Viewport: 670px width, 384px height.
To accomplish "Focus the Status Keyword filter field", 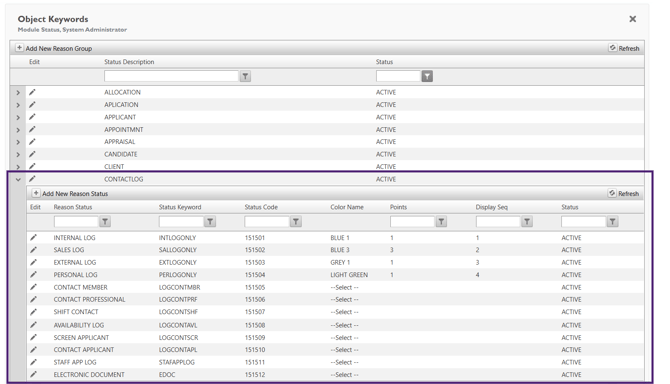I will pos(181,221).
